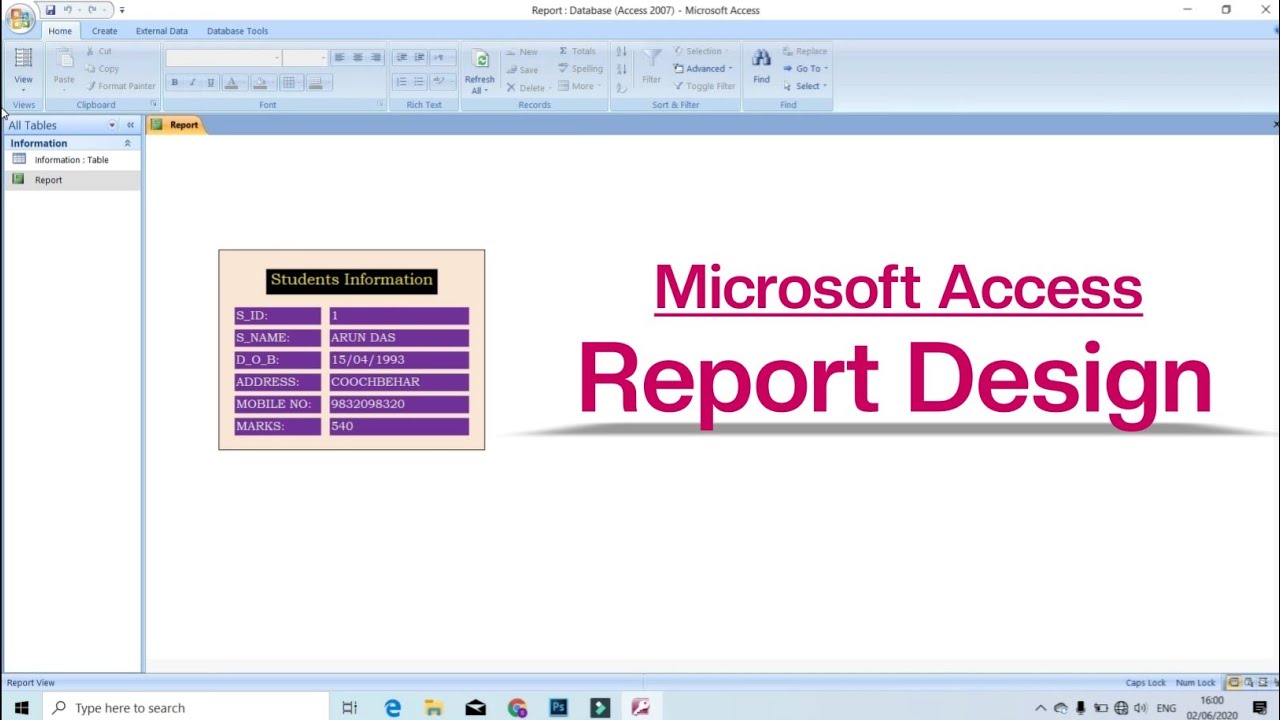Switch to the Home ribbon tab

click(x=60, y=31)
